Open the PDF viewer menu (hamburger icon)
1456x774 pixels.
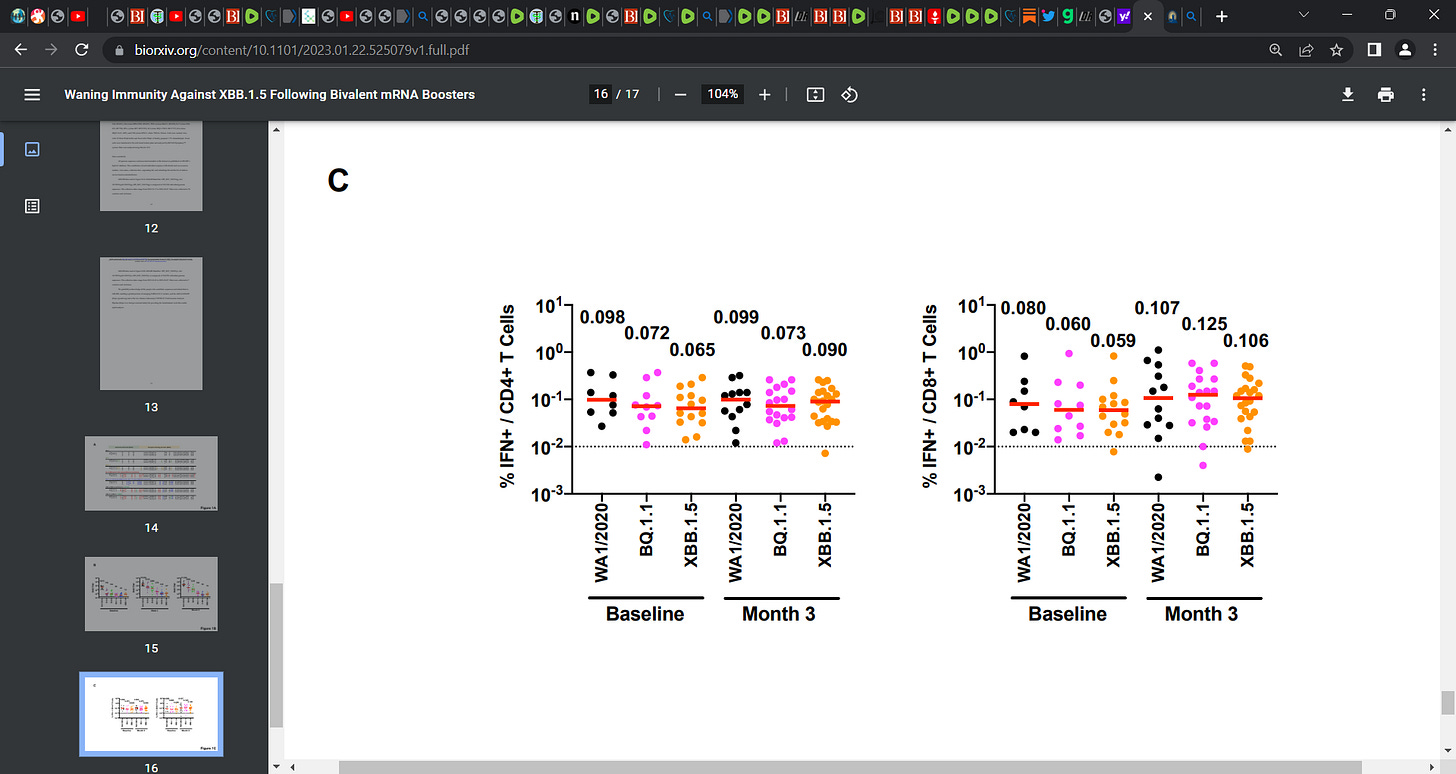[x=32, y=94]
